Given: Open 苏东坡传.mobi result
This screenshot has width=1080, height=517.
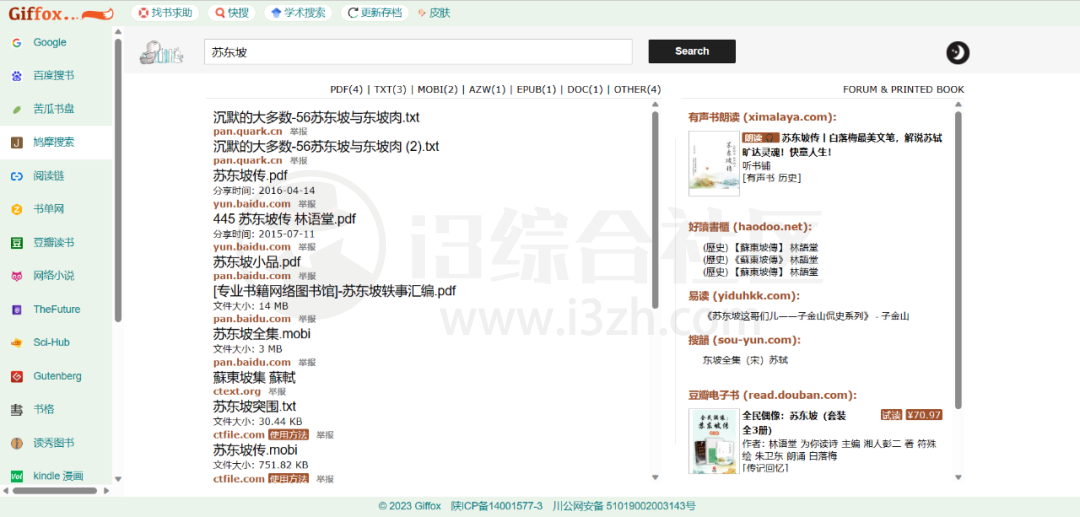Looking at the screenshot, I should [255, 450].
